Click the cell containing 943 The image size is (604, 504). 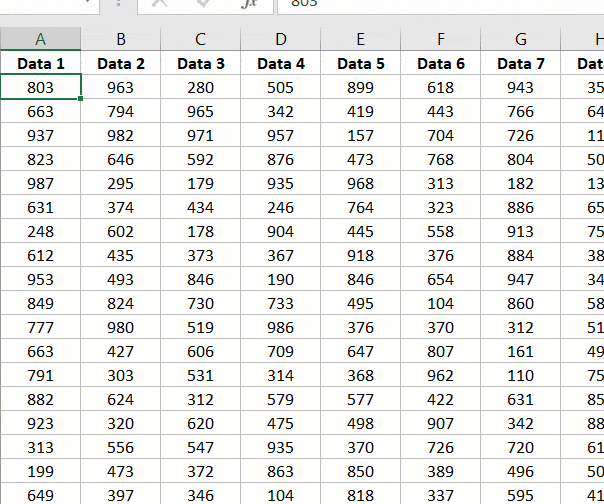520,87
